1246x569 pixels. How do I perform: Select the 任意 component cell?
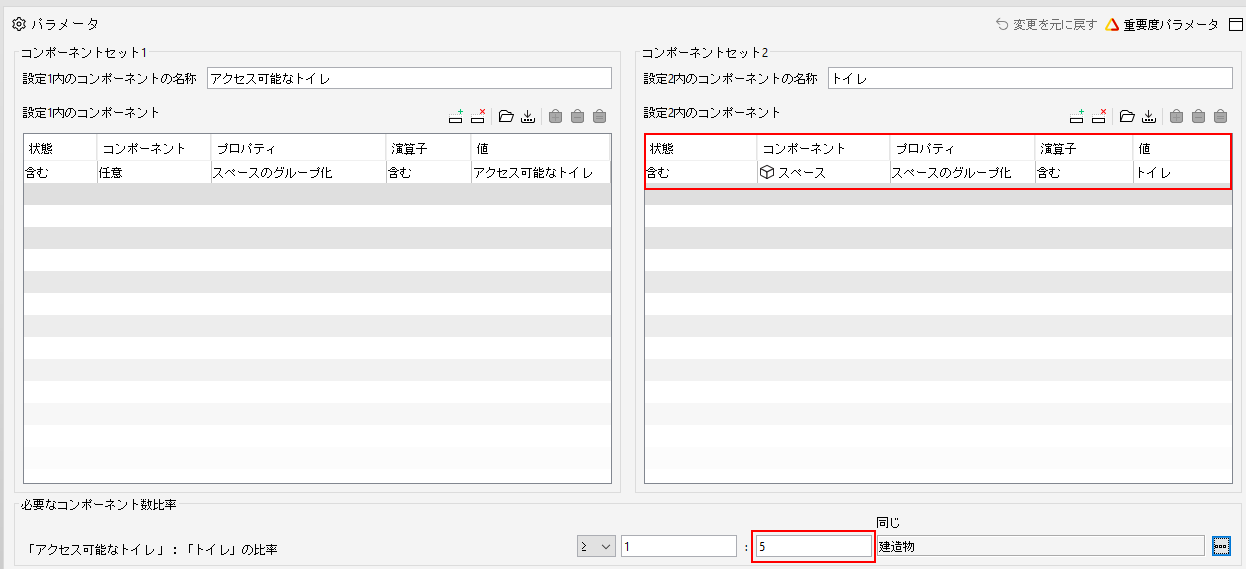pyautogui.click(x=154, y=172)
